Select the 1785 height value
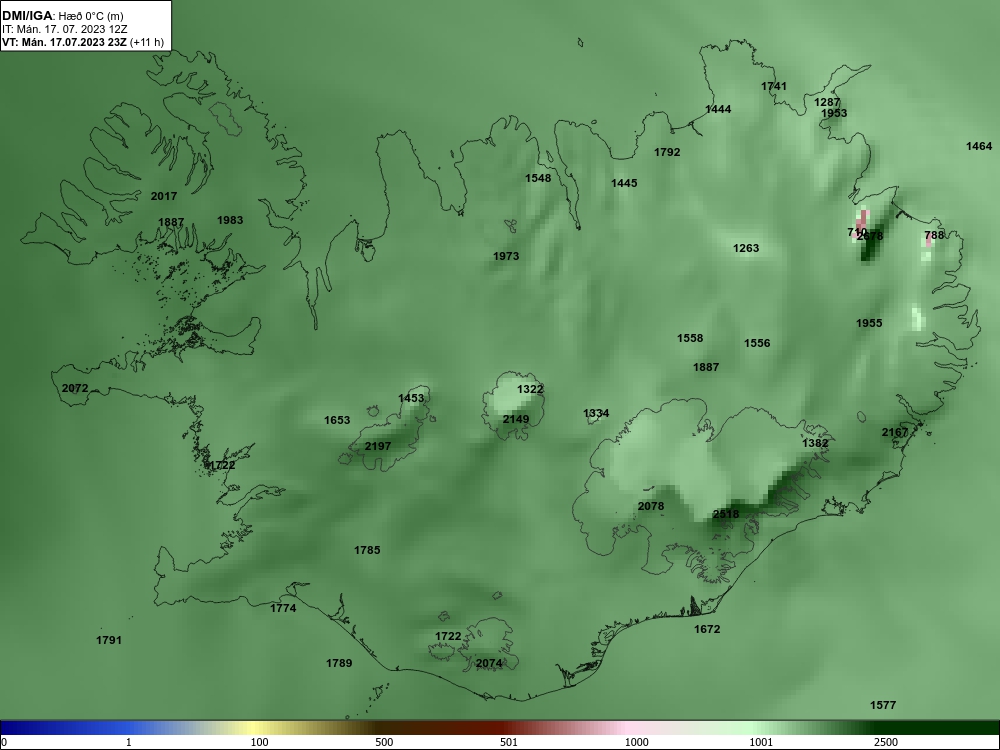The image size is (1000, 750). pos(367,550)
